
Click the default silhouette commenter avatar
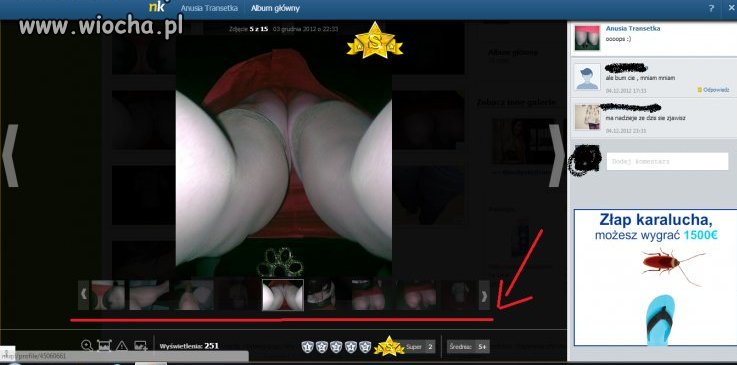coord(587,77)
